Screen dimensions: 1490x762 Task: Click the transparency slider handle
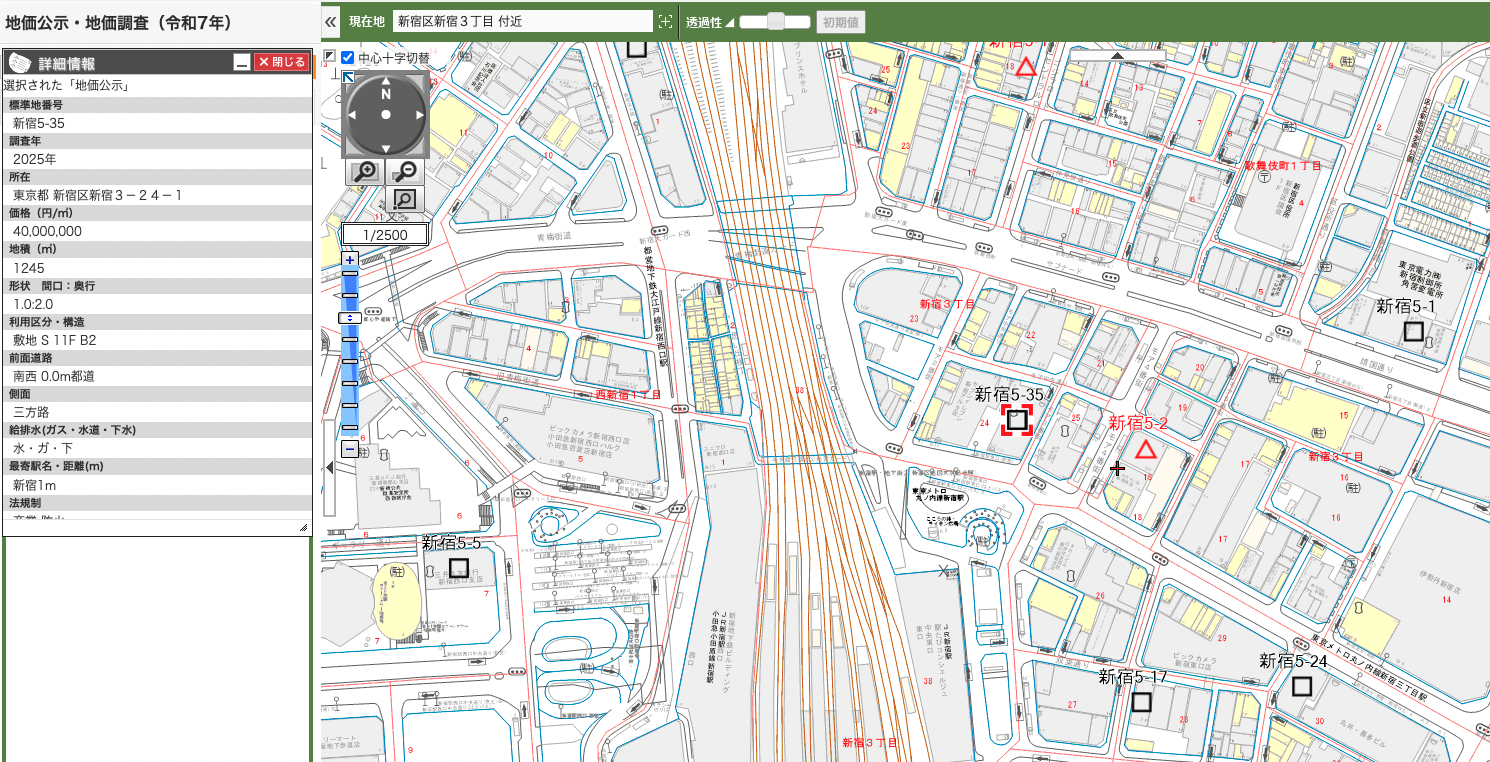[x=775, y=21]
